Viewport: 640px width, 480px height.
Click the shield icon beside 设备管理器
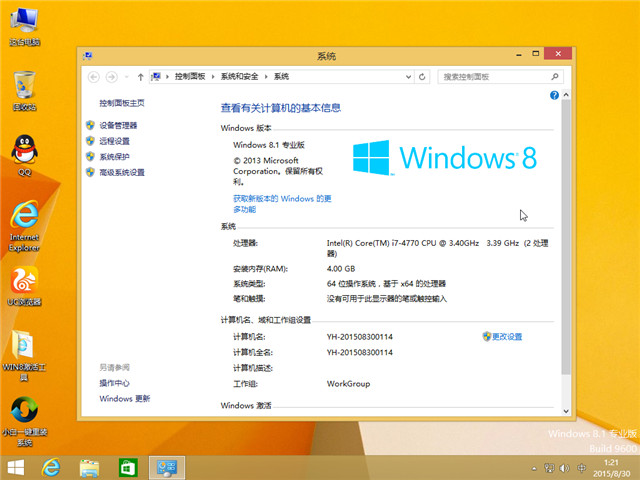90,125
